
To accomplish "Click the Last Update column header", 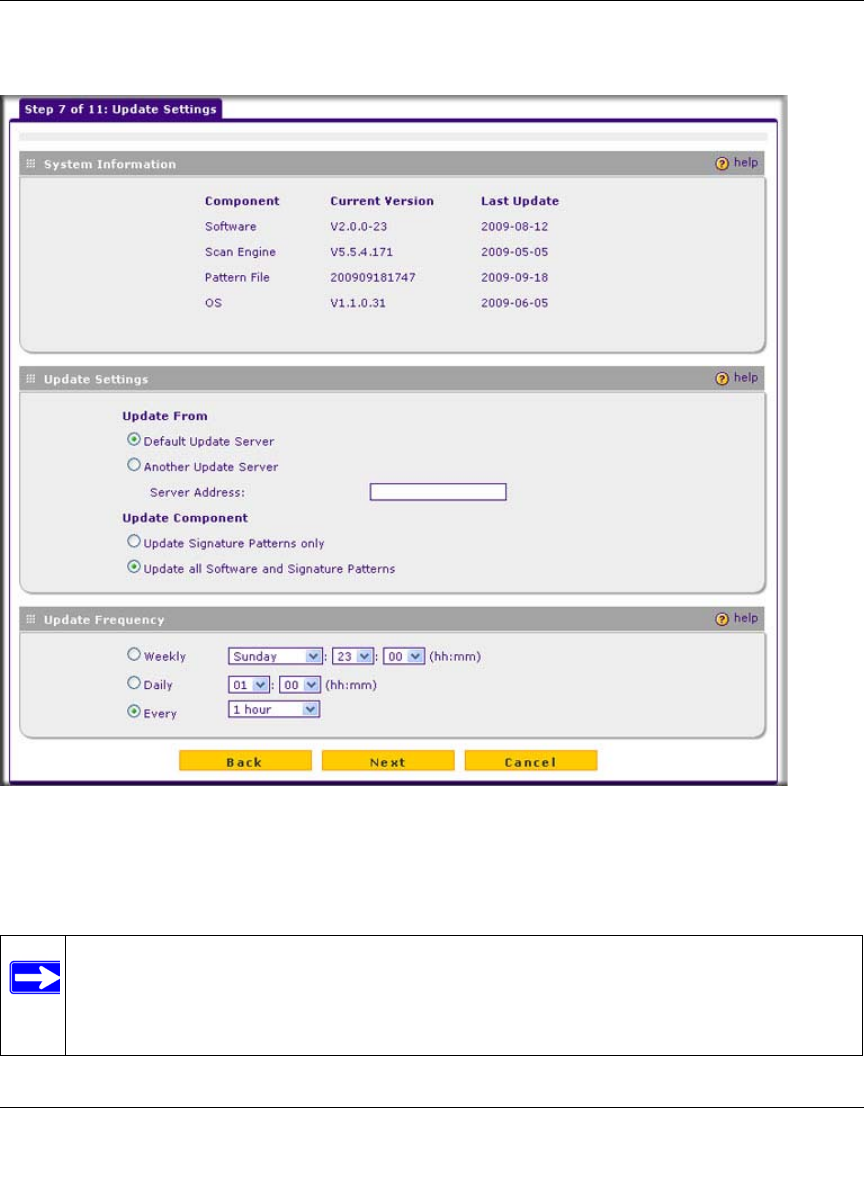I will (x=520, y=201).
